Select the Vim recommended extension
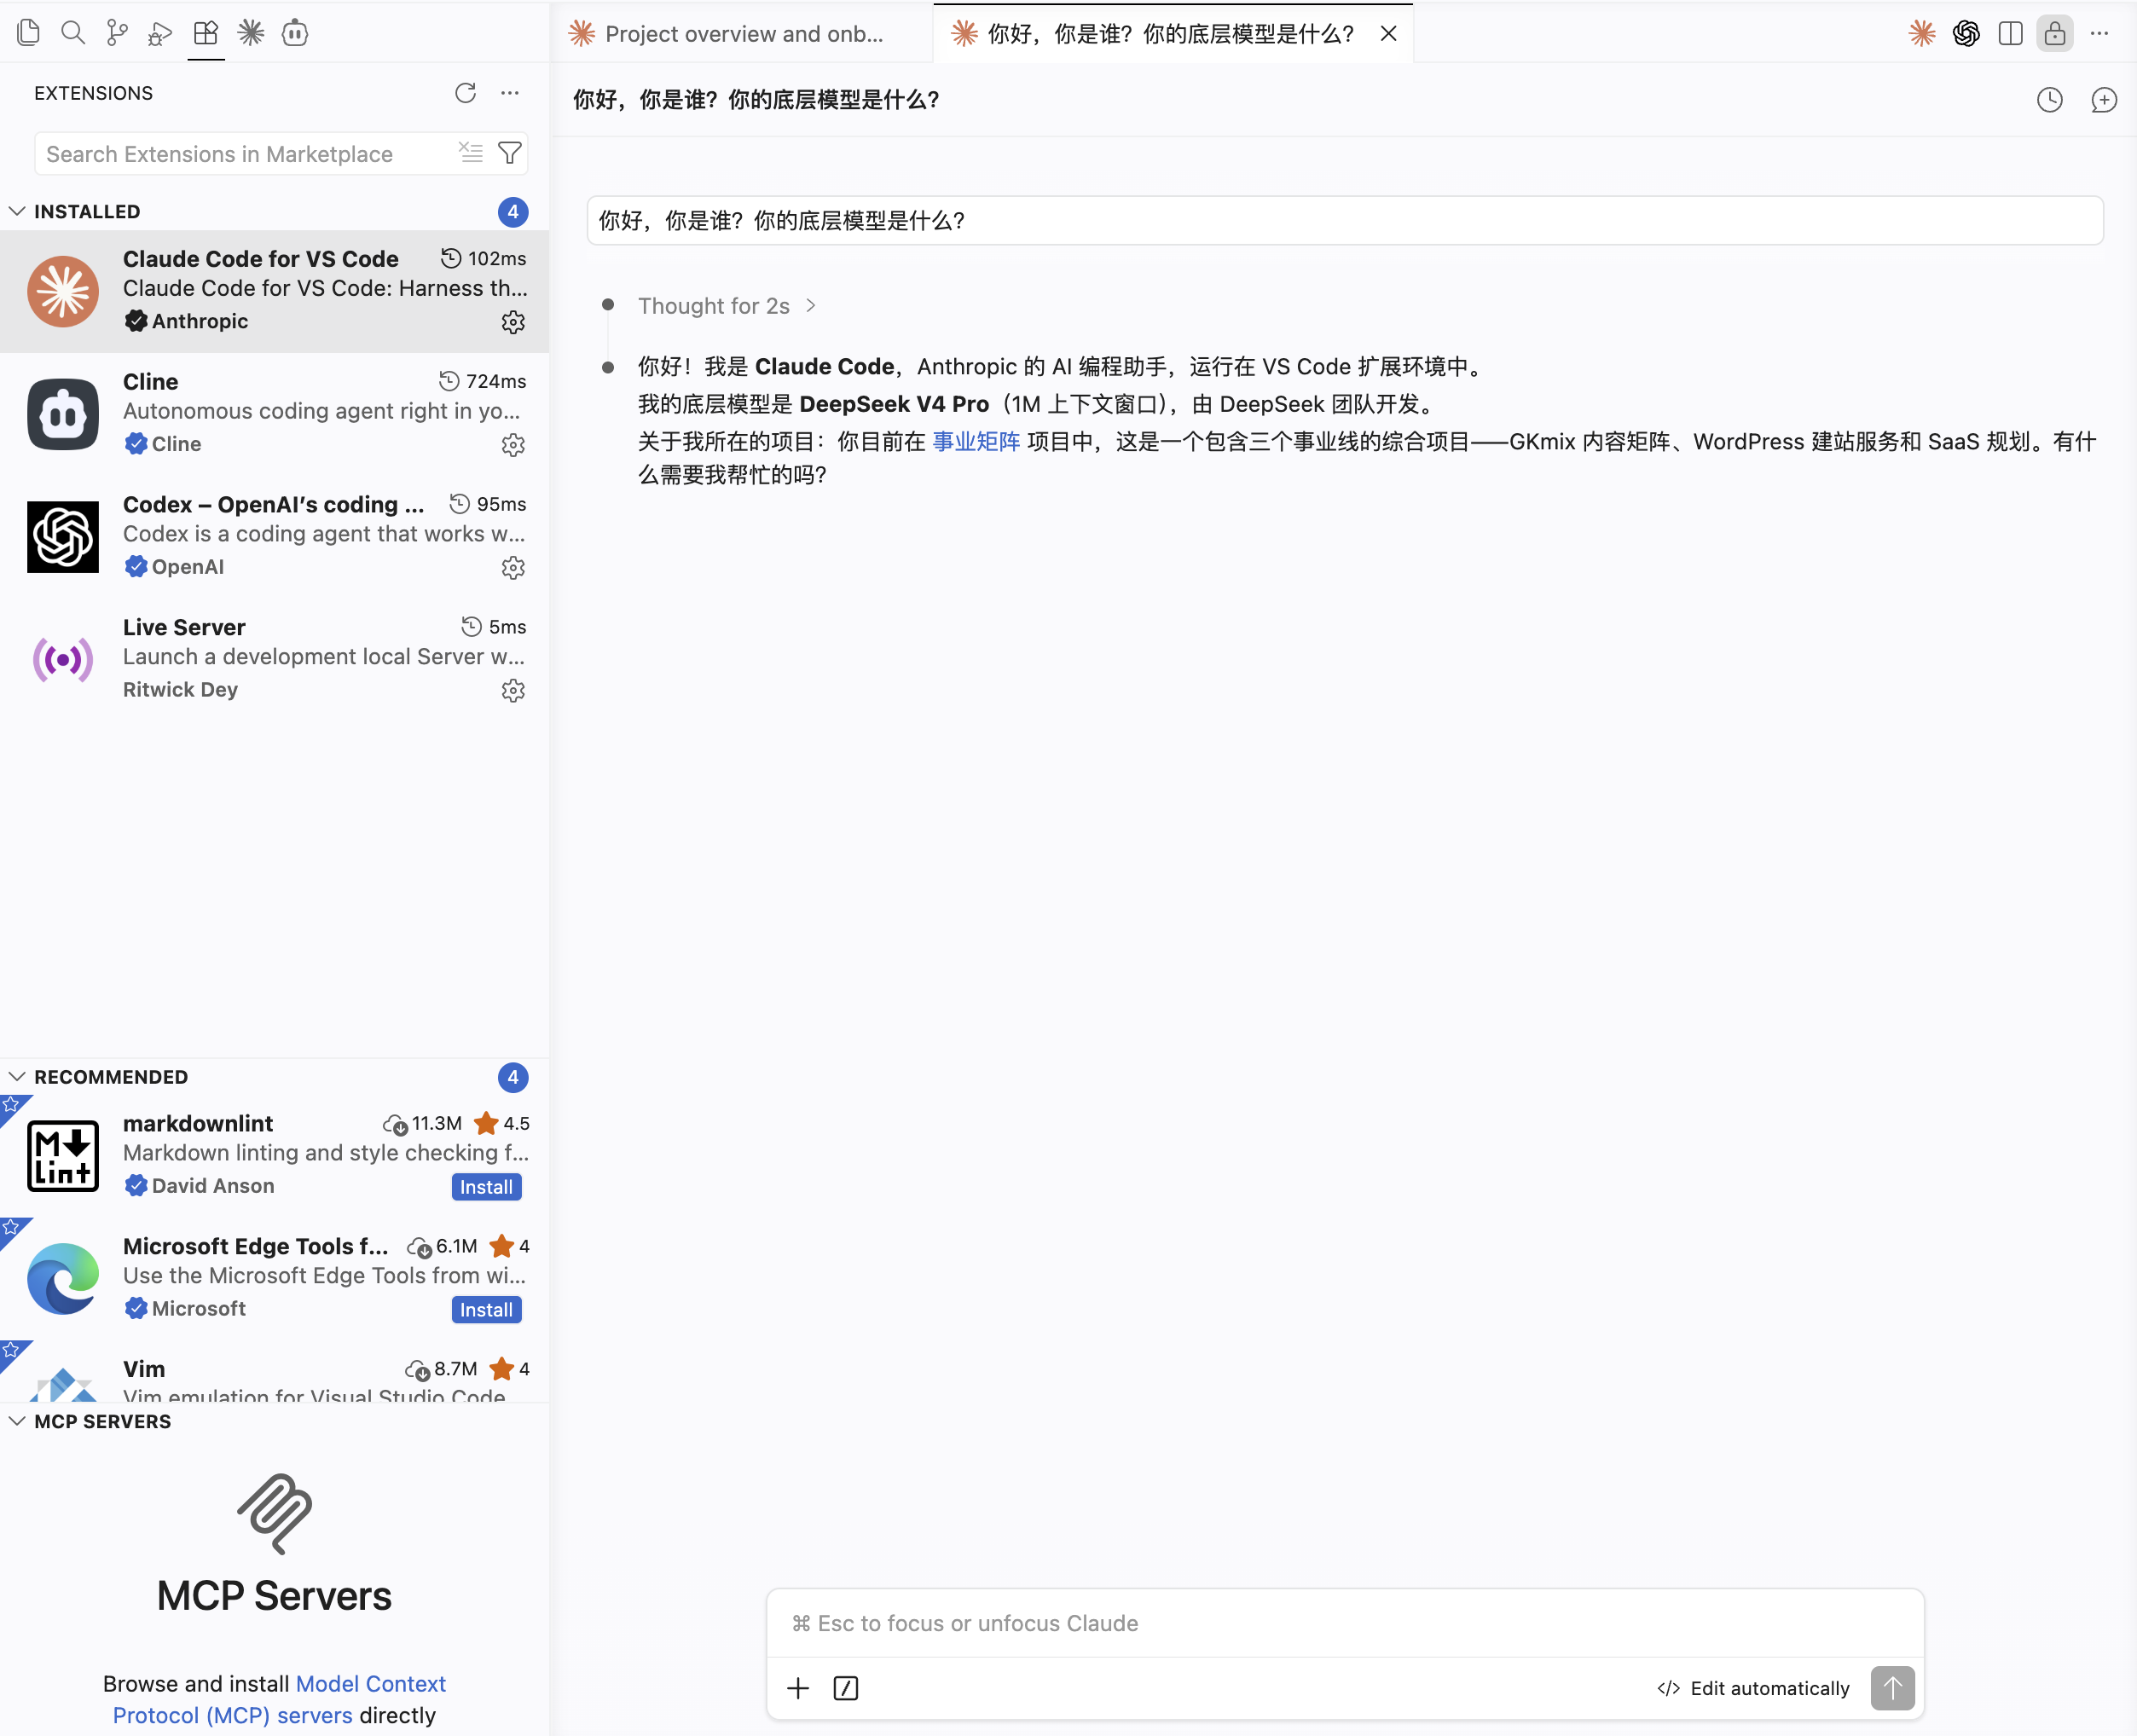2137x1736 pixels. click(x=275, y=1371)
